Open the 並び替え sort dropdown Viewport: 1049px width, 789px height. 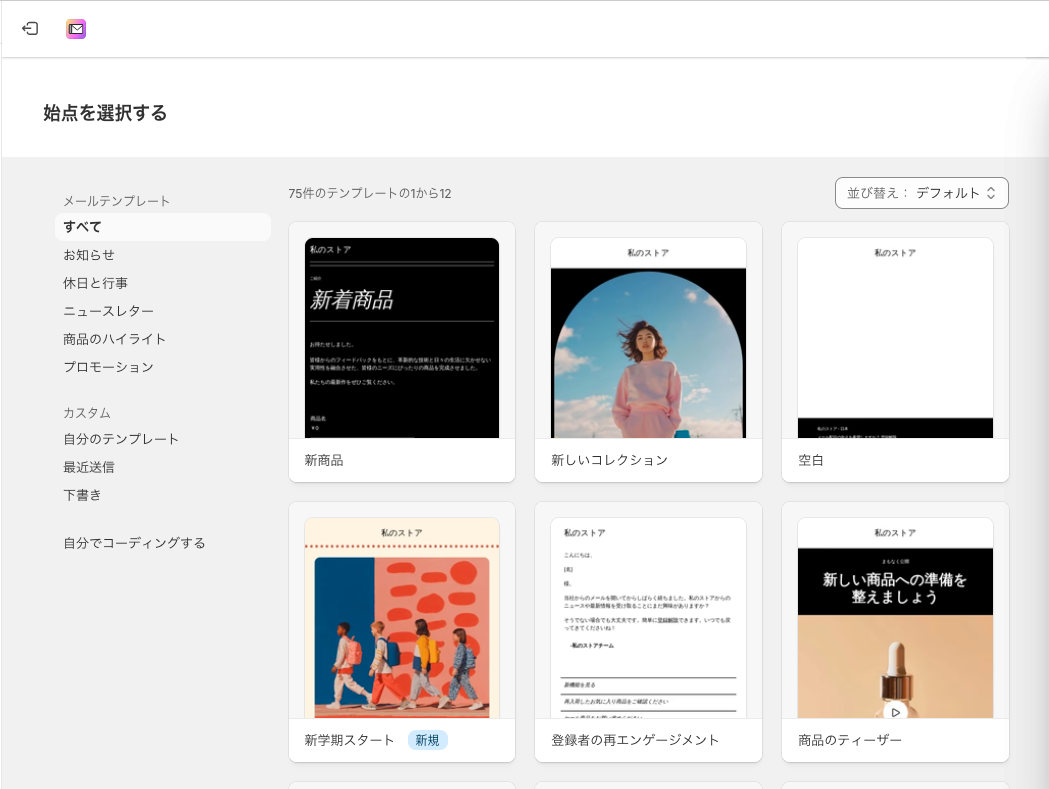tap(921, 193)
